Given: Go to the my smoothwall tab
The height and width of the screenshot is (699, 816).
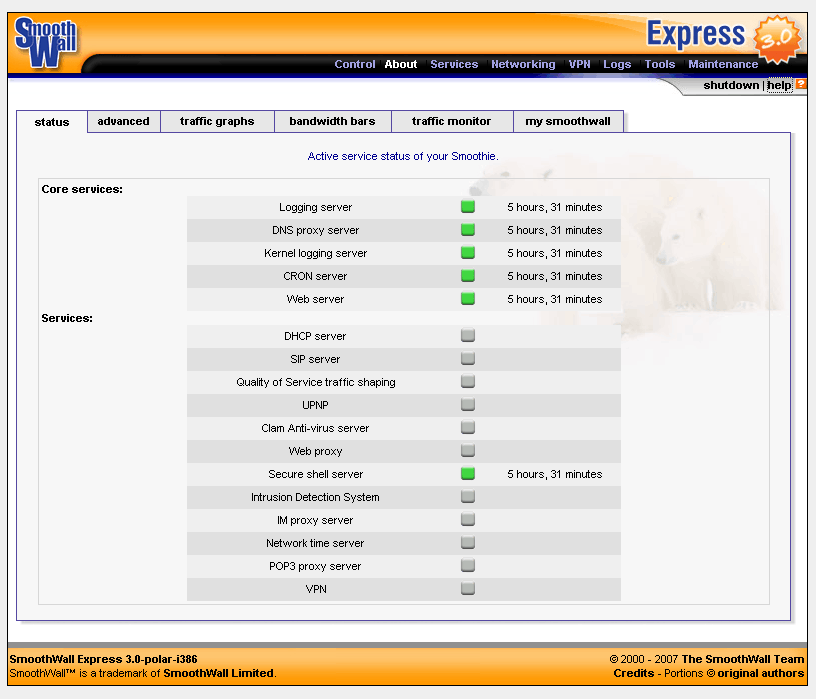Looking at the screenshot, I should (x=568, y=121).
